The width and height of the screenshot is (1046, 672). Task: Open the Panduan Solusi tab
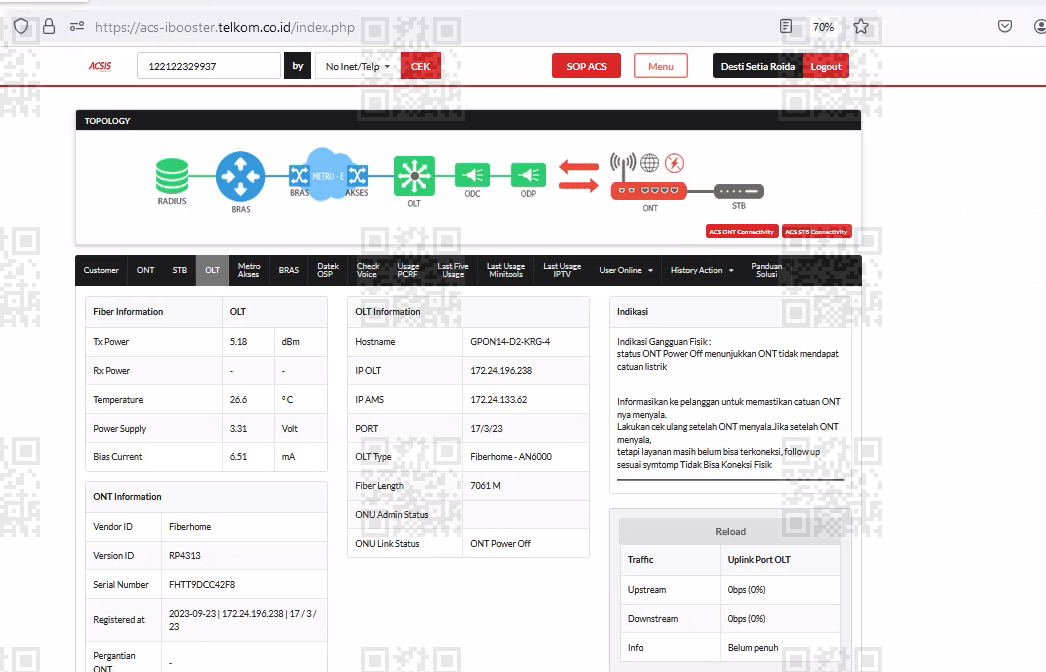click(x=766, y=270)
